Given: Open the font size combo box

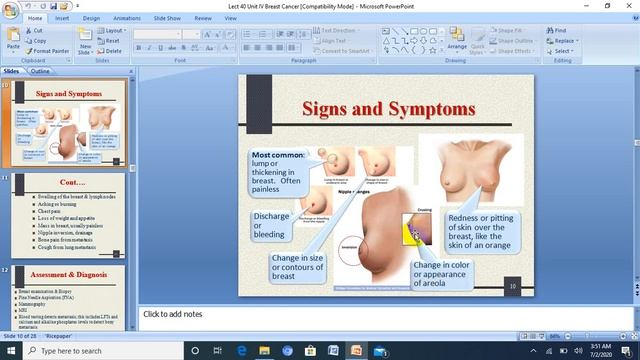Looking at the screenshot, I should point(191,34).
